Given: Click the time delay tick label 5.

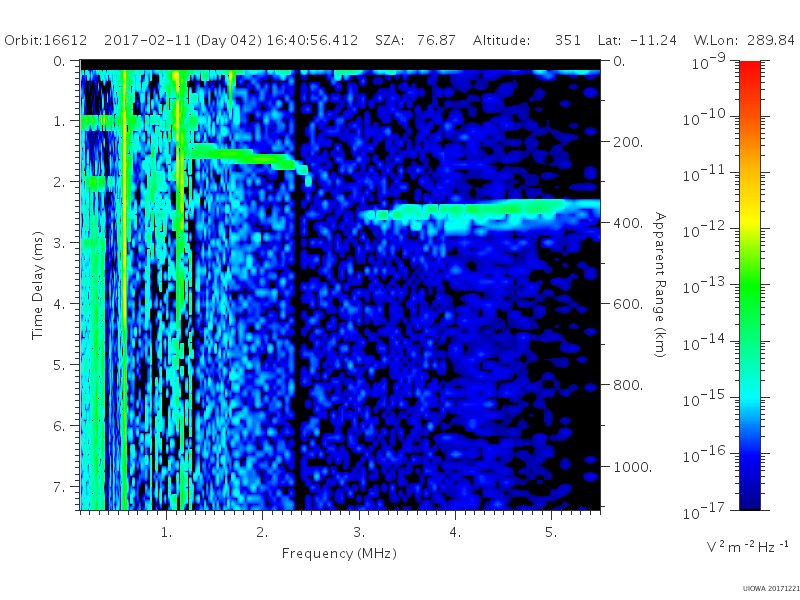Looking at the screenshot, I should click(x=59, y=365).
